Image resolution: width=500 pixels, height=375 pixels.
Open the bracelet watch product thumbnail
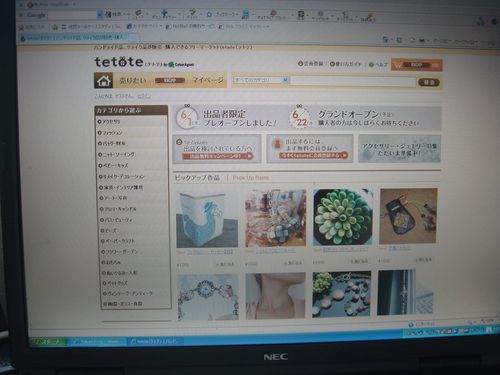coord(208,297)
